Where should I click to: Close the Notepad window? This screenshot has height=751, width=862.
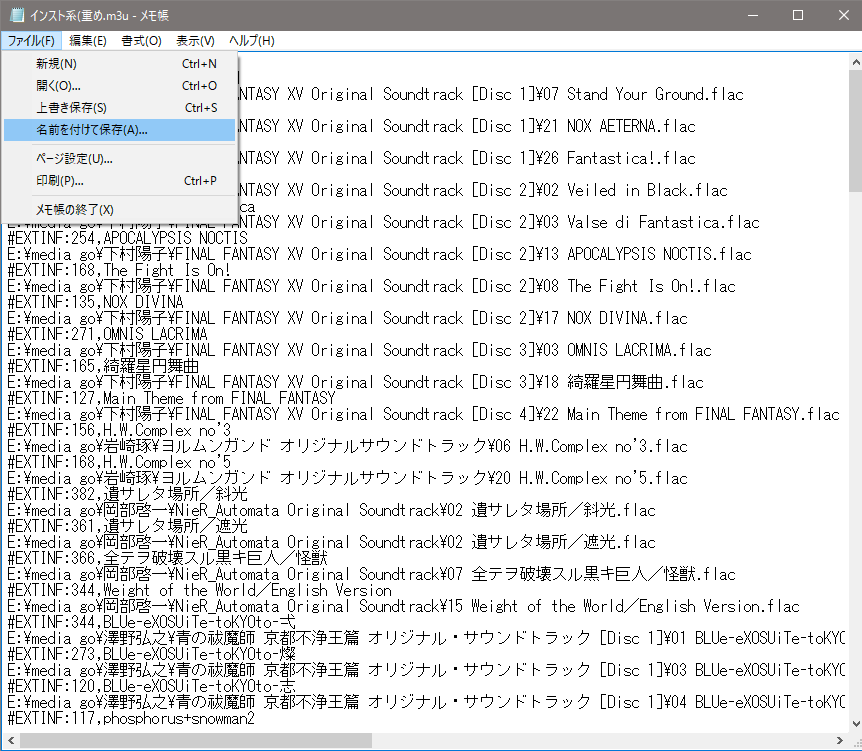843,15
